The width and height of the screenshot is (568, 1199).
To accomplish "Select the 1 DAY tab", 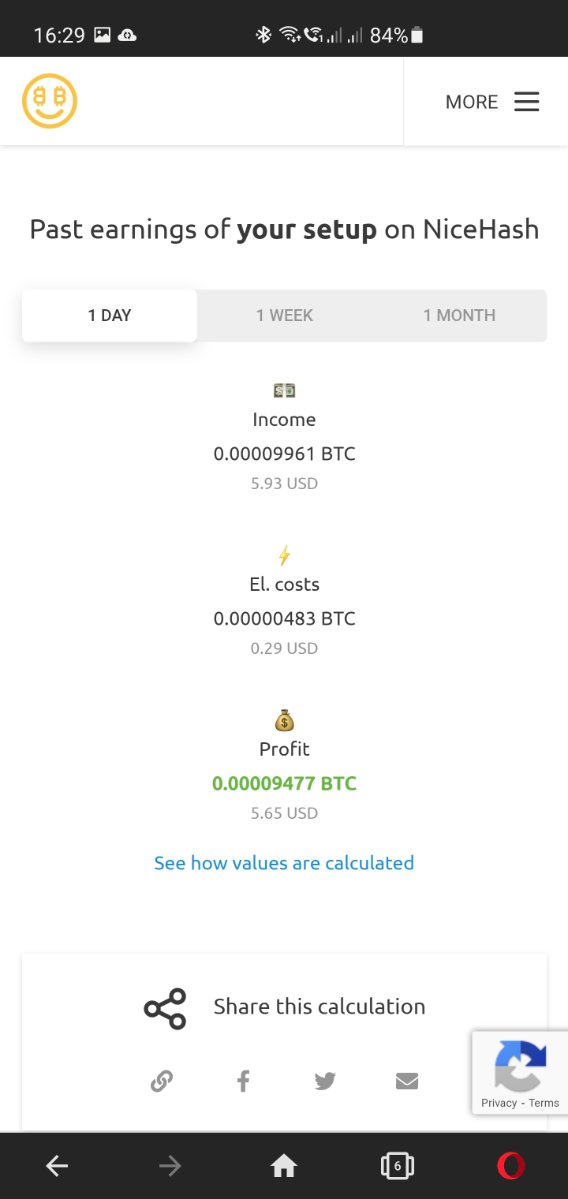I will coord(109,315).
